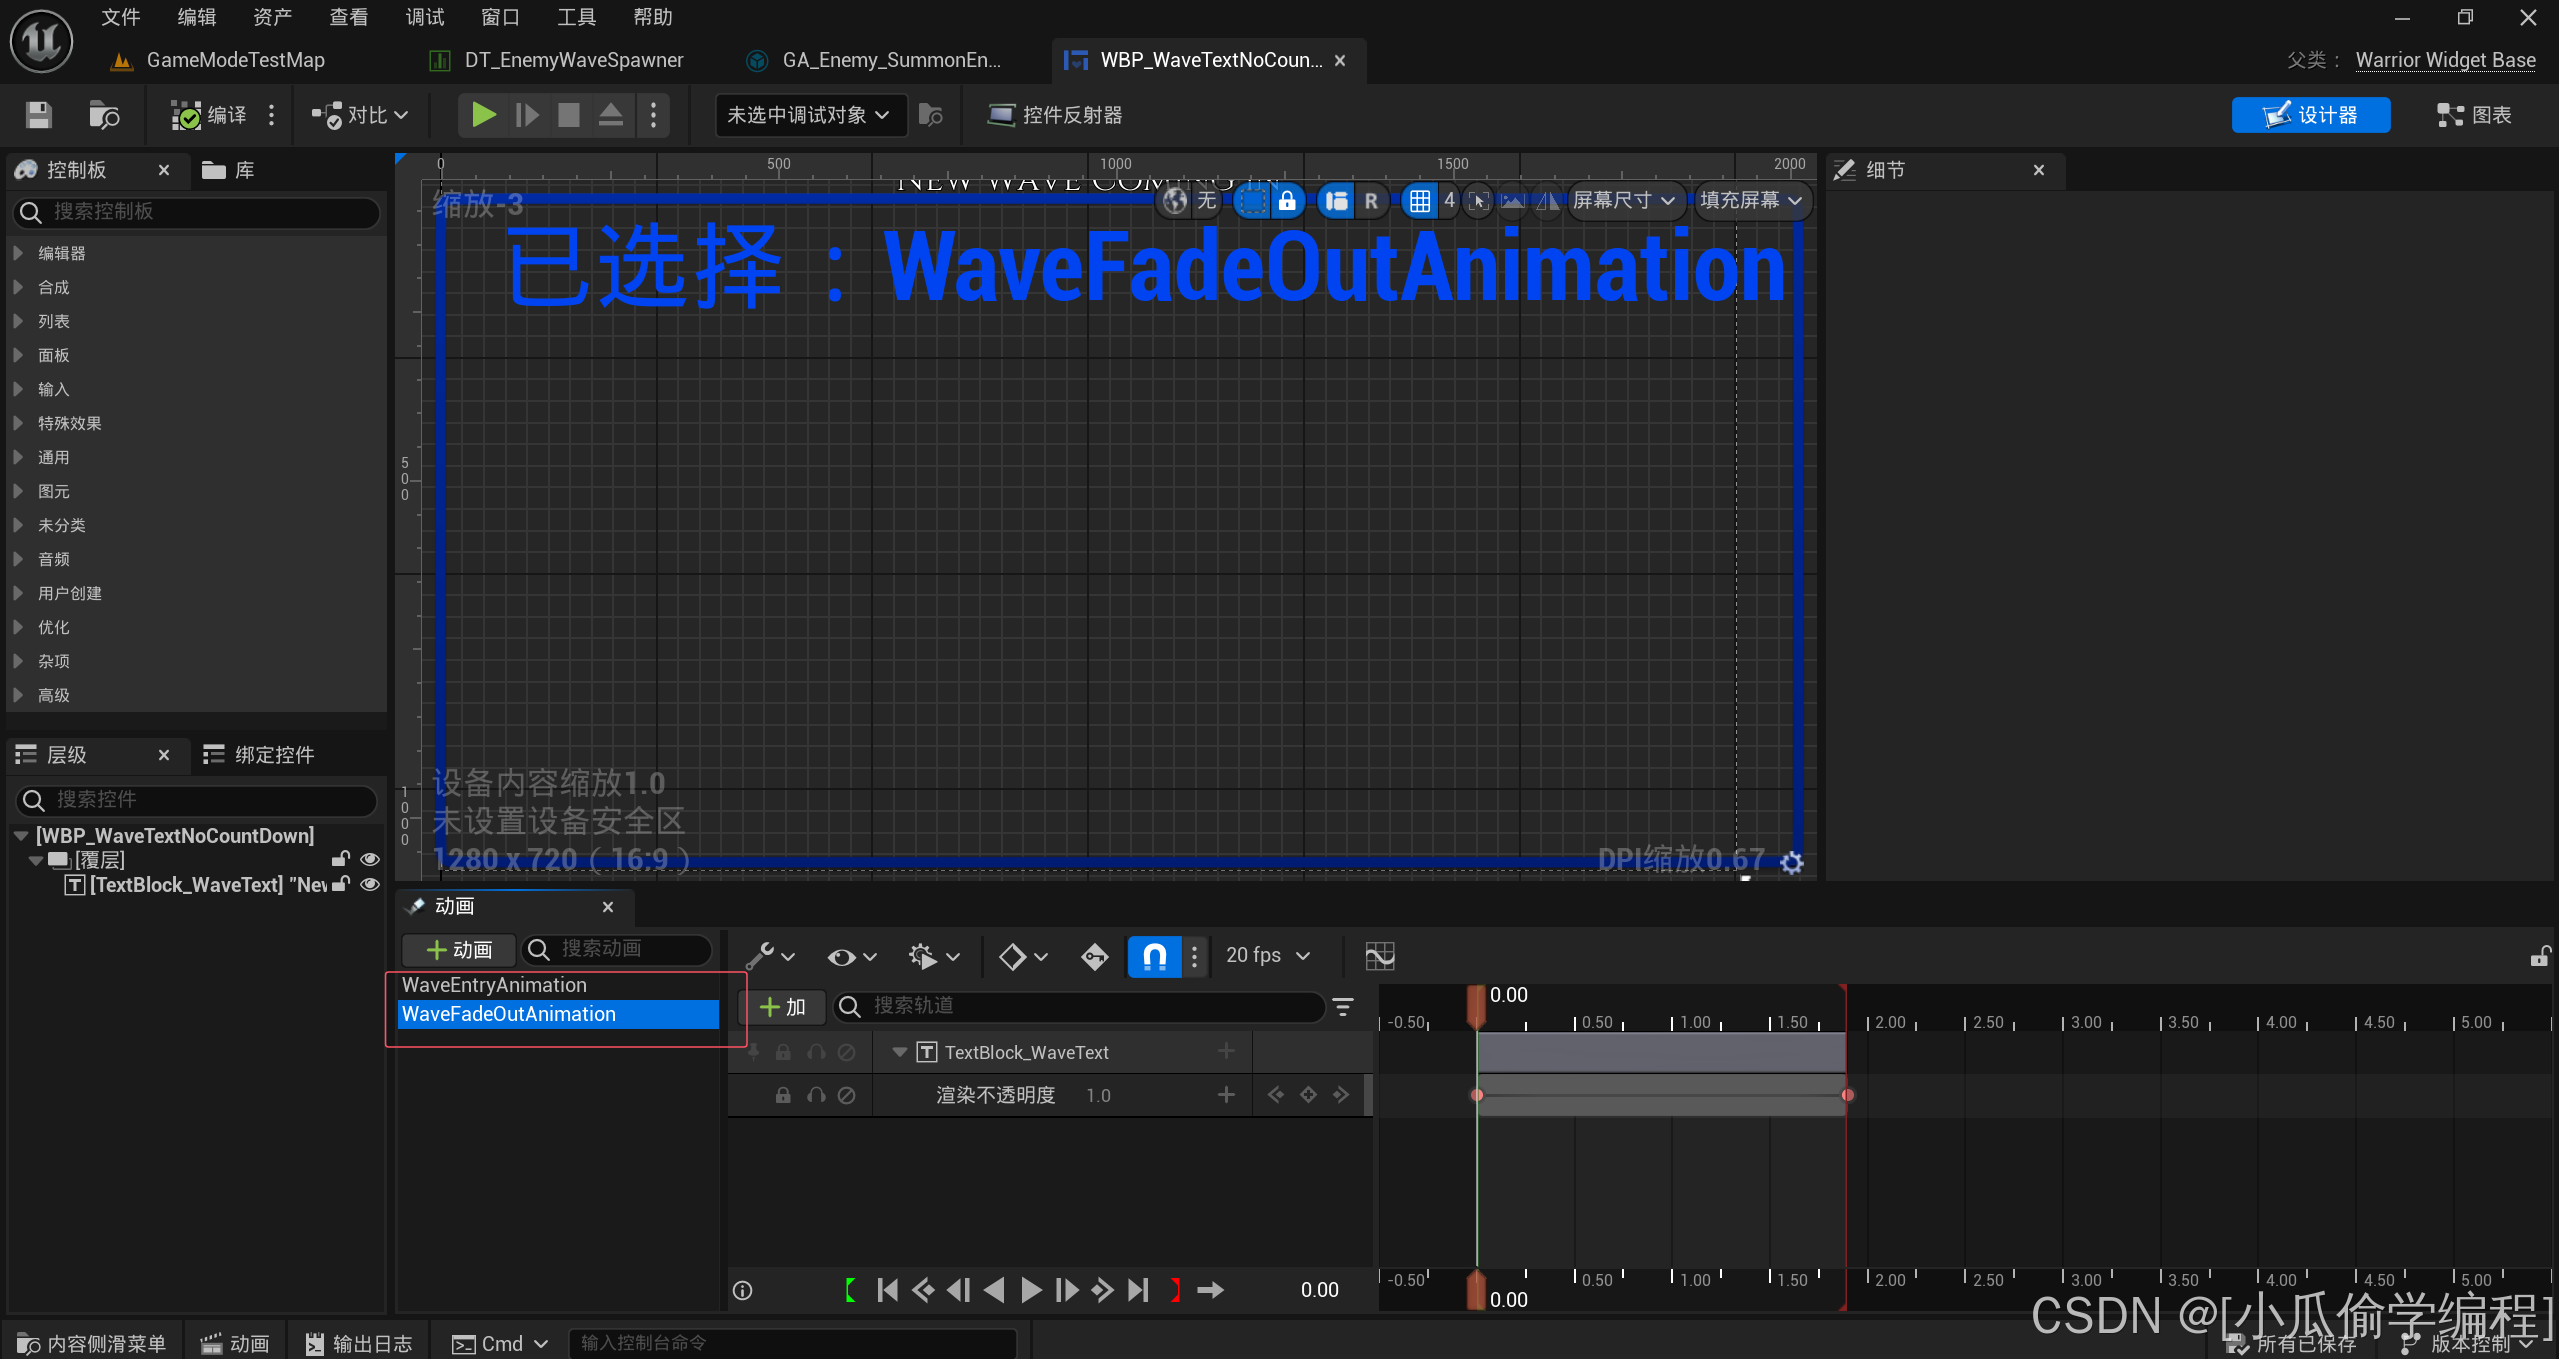Screen dimensions: 2559x1359
Task: Click the + 动画 add animation button
Action: pyautogui.click(x=459, y=949)
